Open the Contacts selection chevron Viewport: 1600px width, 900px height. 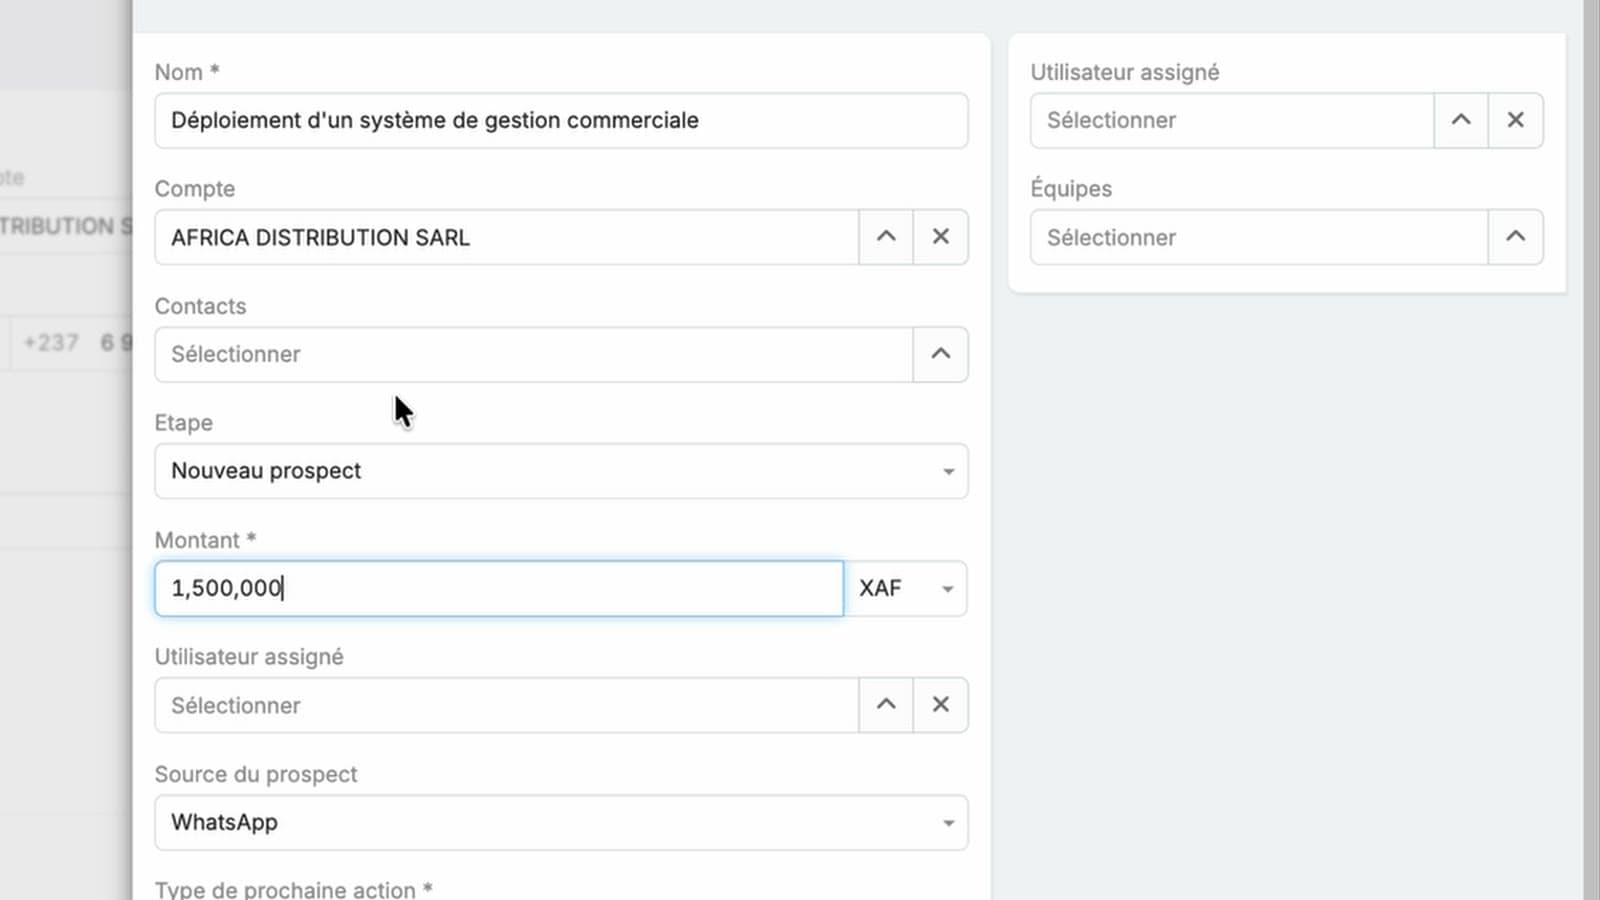[x=940, y=354]
